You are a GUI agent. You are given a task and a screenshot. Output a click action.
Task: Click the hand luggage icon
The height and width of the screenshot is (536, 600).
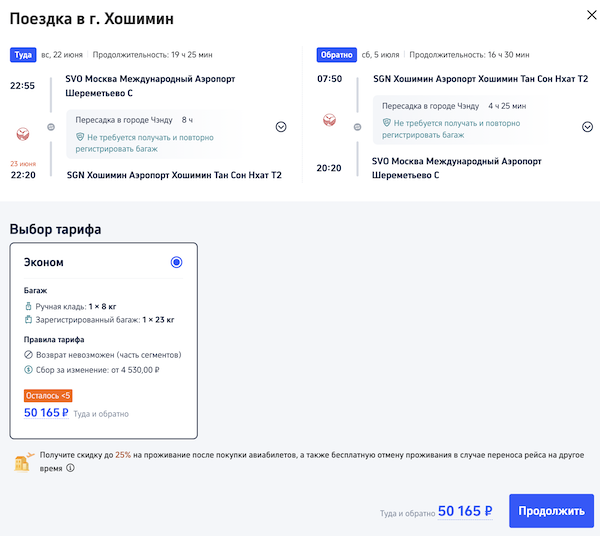pyautogui.click(x=28, y=305)
